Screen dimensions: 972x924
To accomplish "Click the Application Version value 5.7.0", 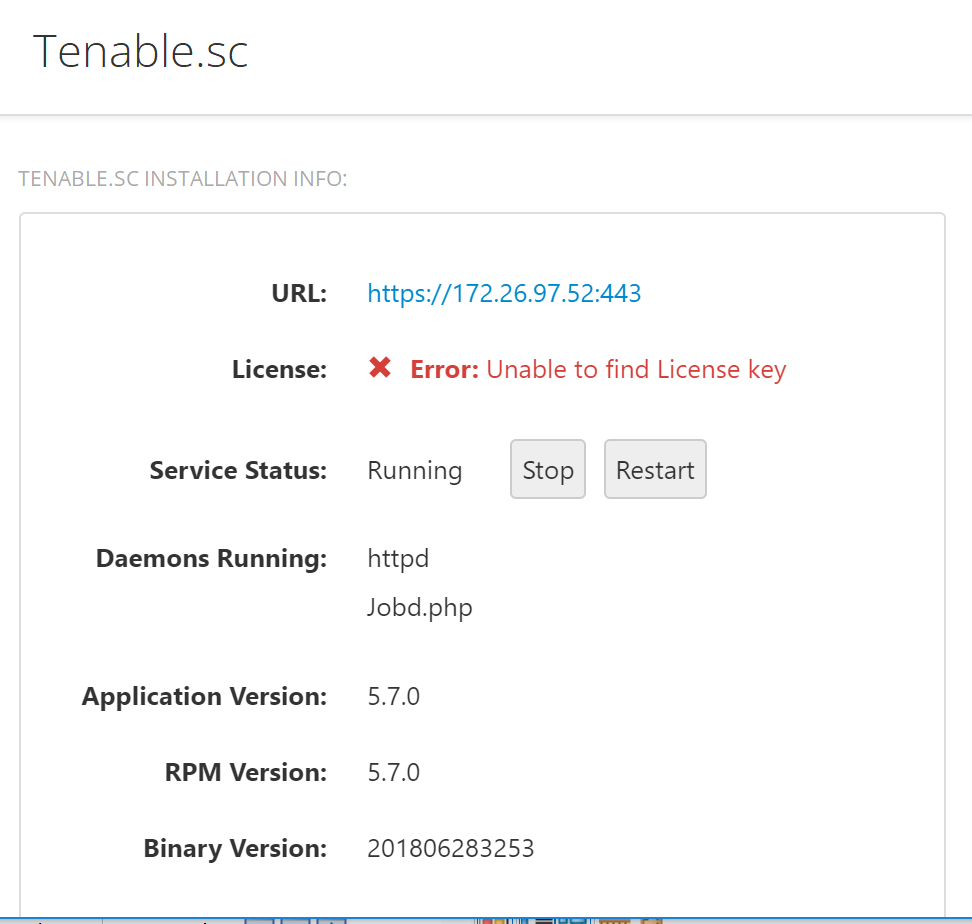I will coord(394,697).
